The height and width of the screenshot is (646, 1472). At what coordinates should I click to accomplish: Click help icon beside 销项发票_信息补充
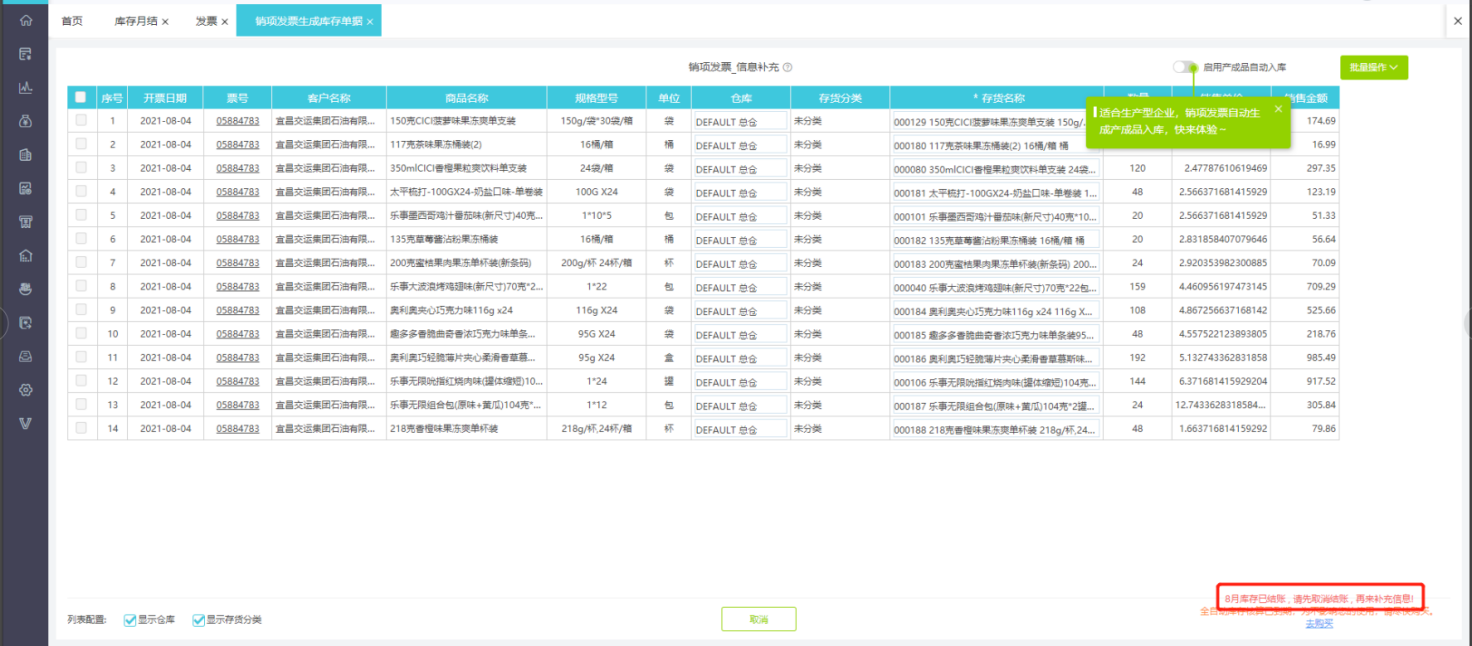pyautogui.click(x=787, y=68)
